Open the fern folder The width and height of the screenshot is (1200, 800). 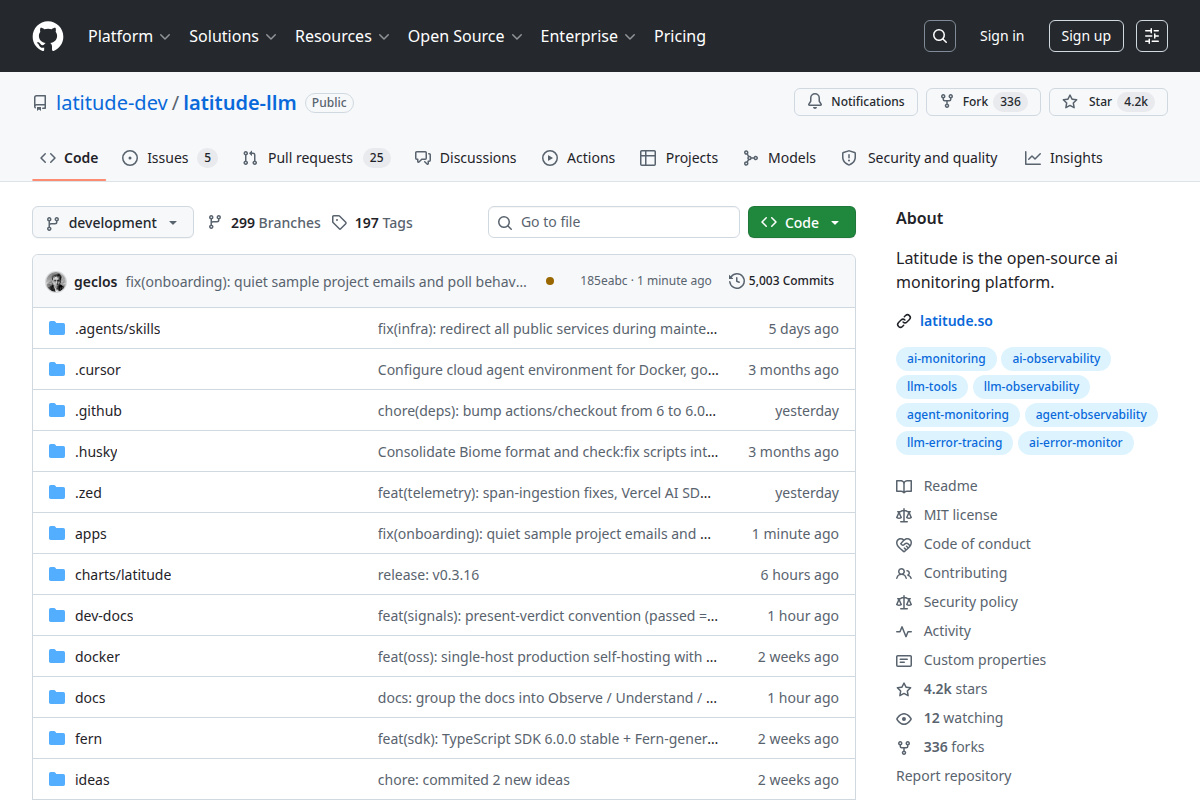pos(88,739)
